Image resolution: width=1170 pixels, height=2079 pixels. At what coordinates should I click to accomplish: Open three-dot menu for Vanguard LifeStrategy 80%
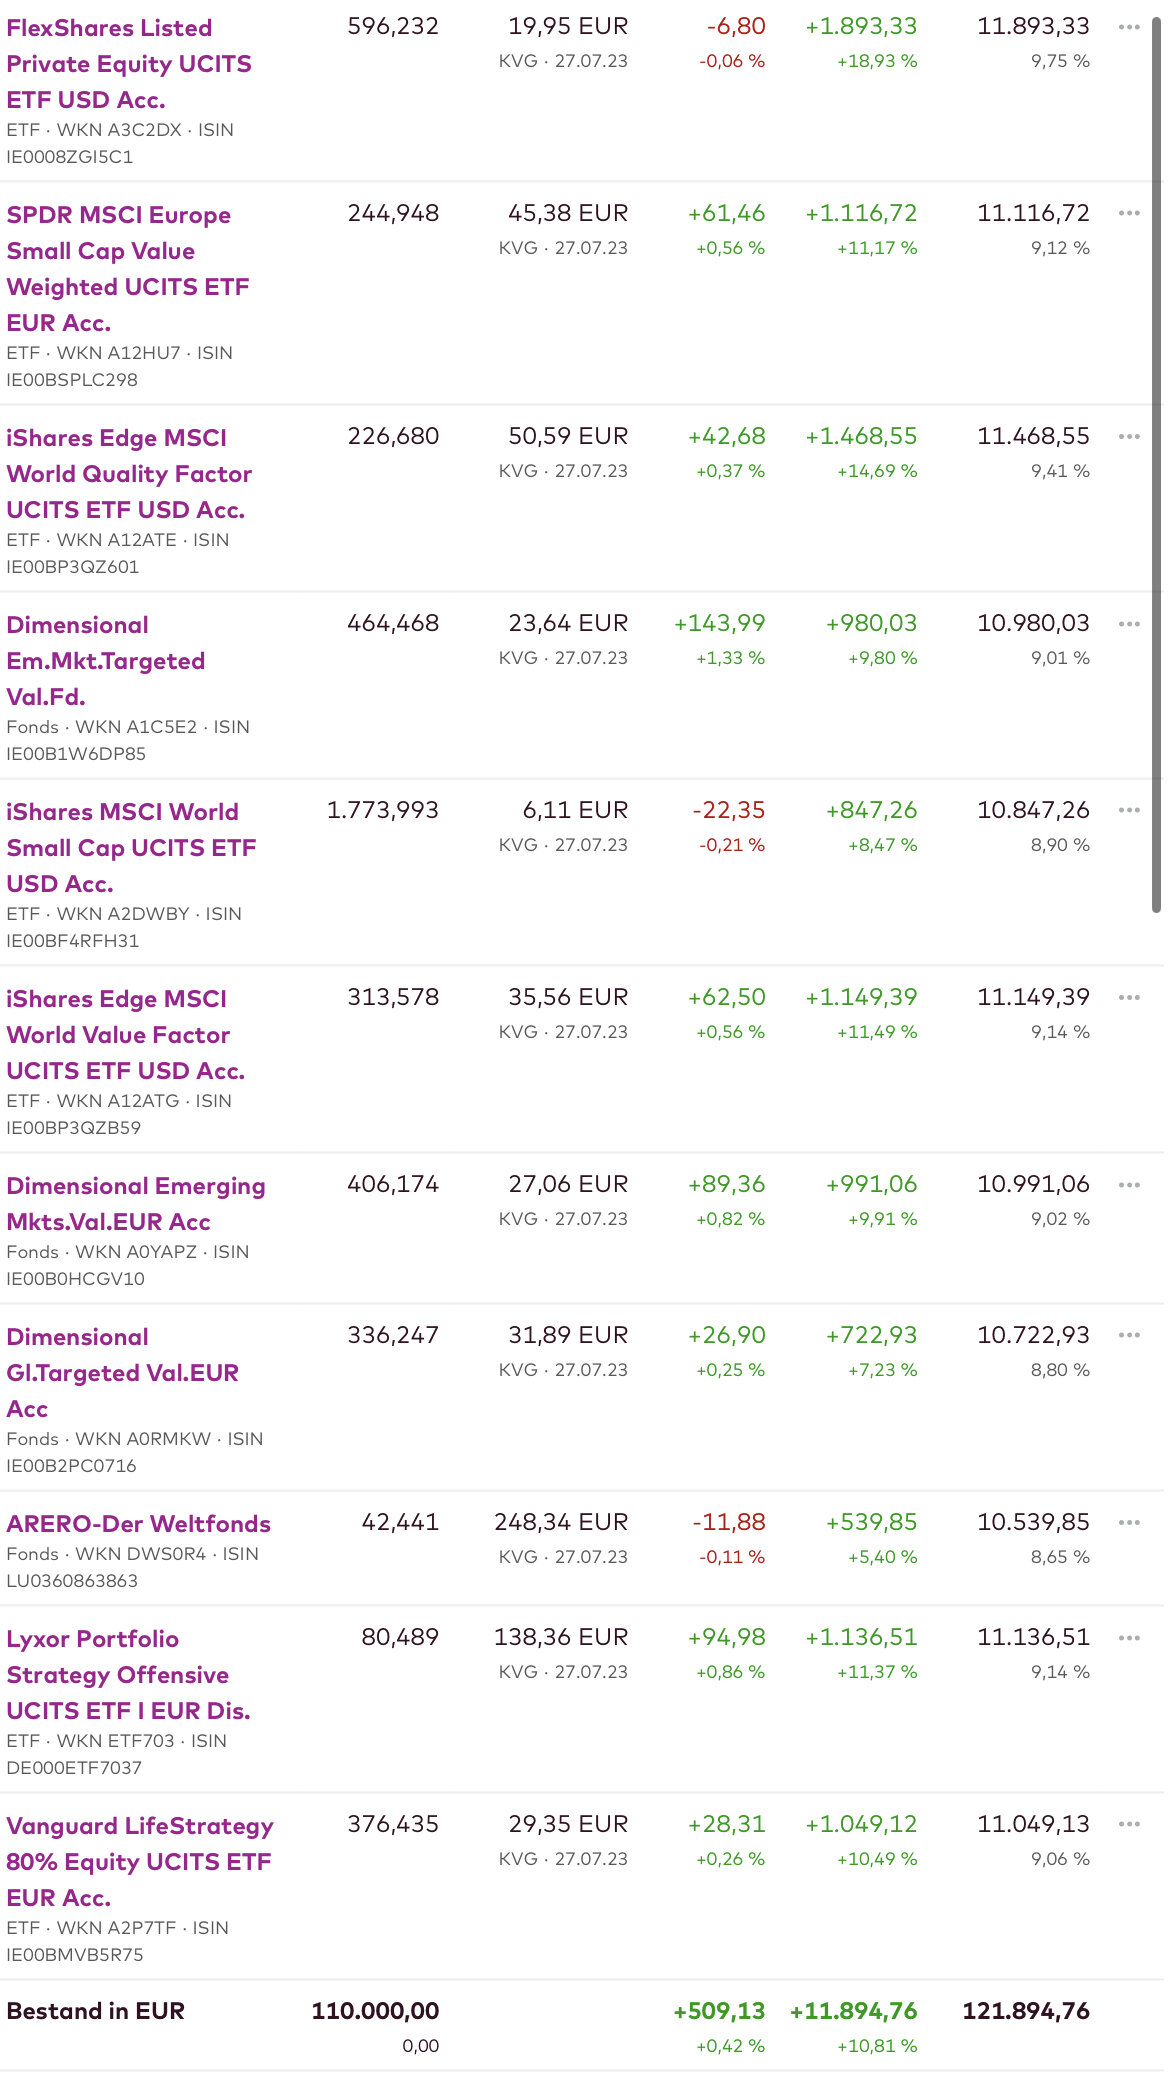(x=1129, y=1825)
